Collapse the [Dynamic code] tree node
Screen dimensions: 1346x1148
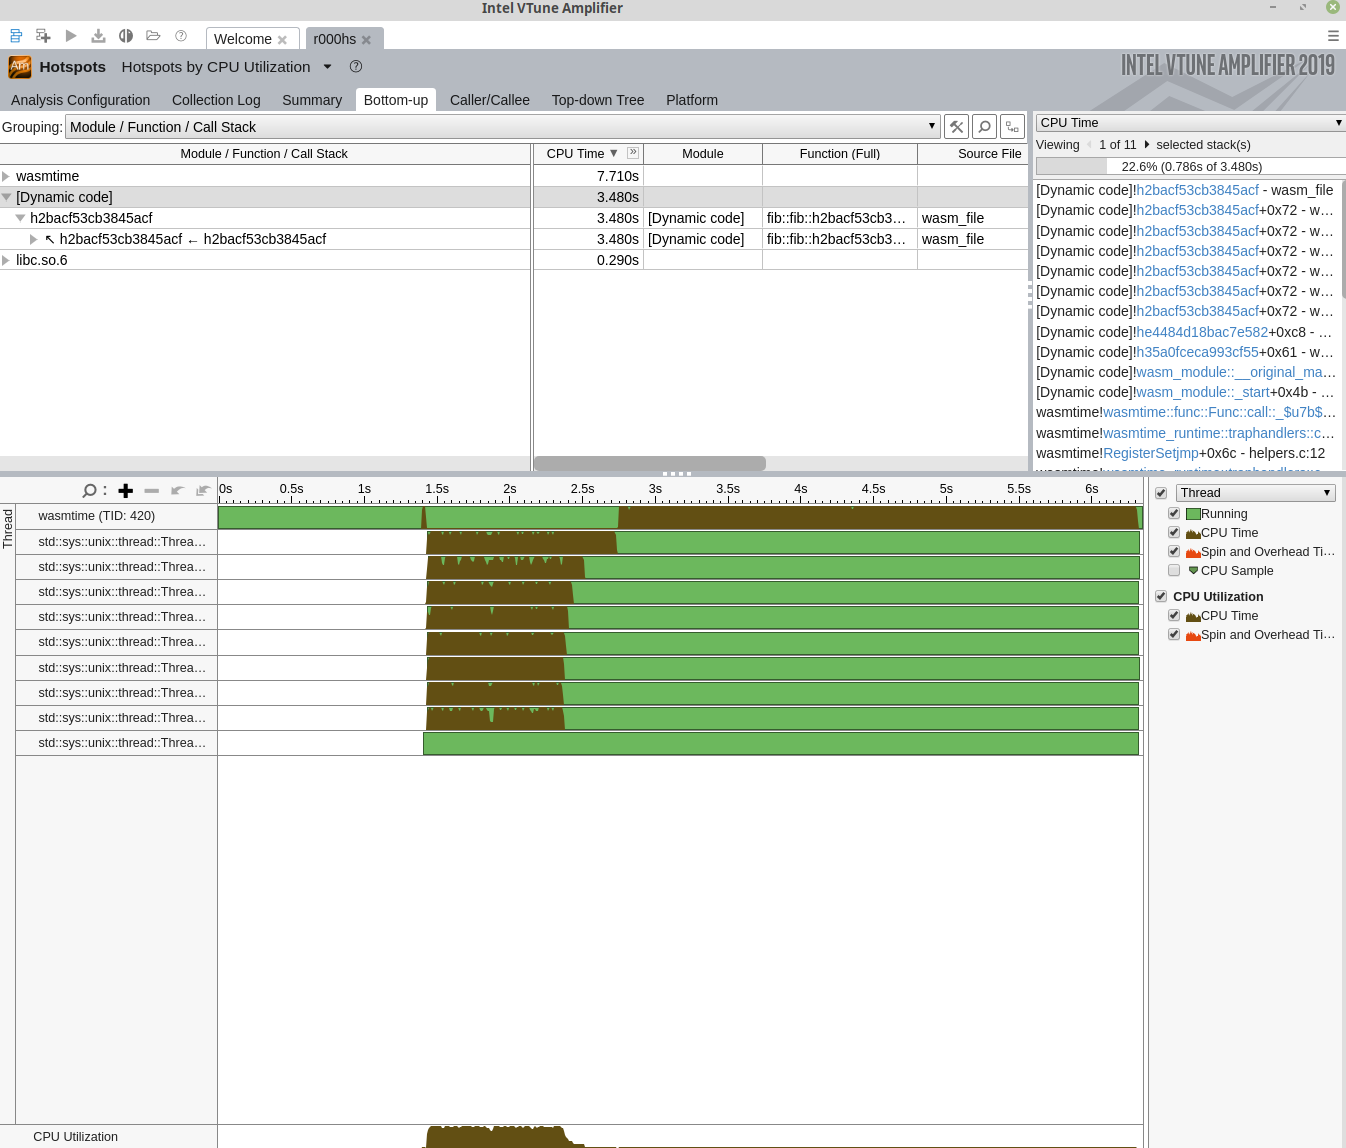[7, 197]
